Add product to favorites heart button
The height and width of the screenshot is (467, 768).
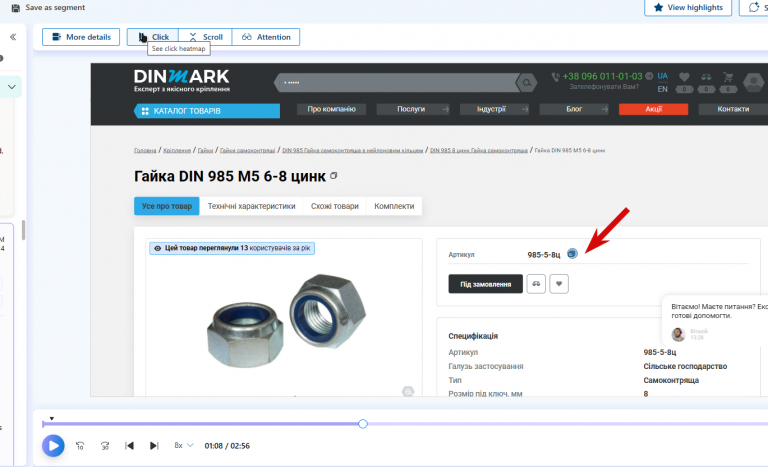(x=559, y=284)
